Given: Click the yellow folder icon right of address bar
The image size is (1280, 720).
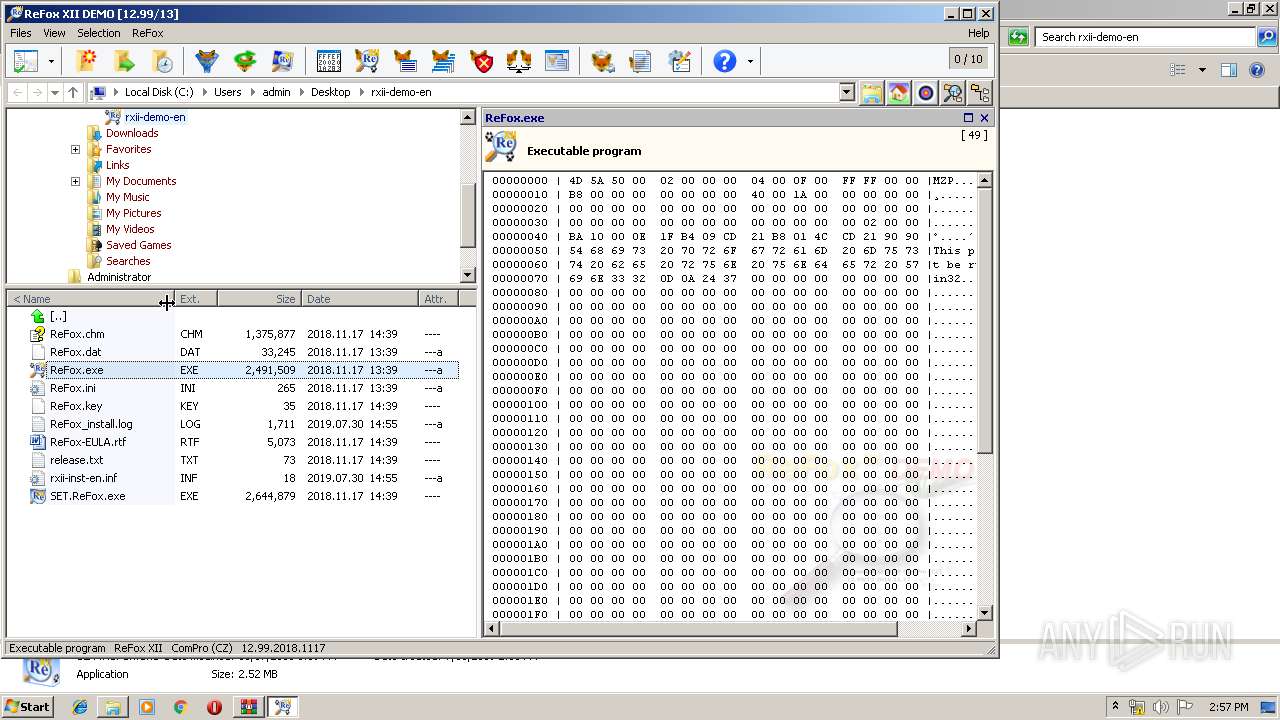Looking at the screenshot, I should (872, 93).
